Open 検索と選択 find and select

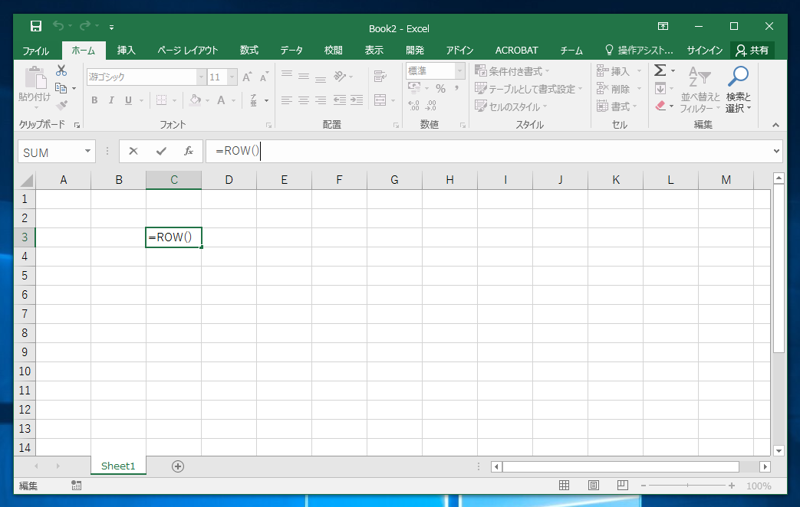[738, 90]
